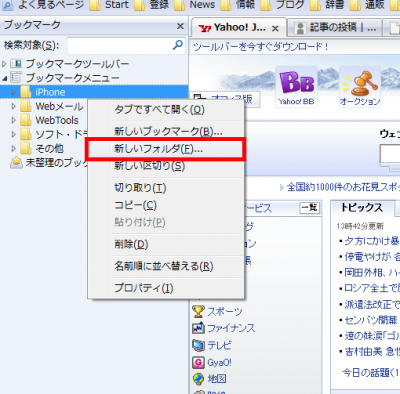Image resolution: width=400 pixels, height=394 pixels.
Task: Switch to the Yahoo! Japan tab
Action: click(x=238, y=27)
